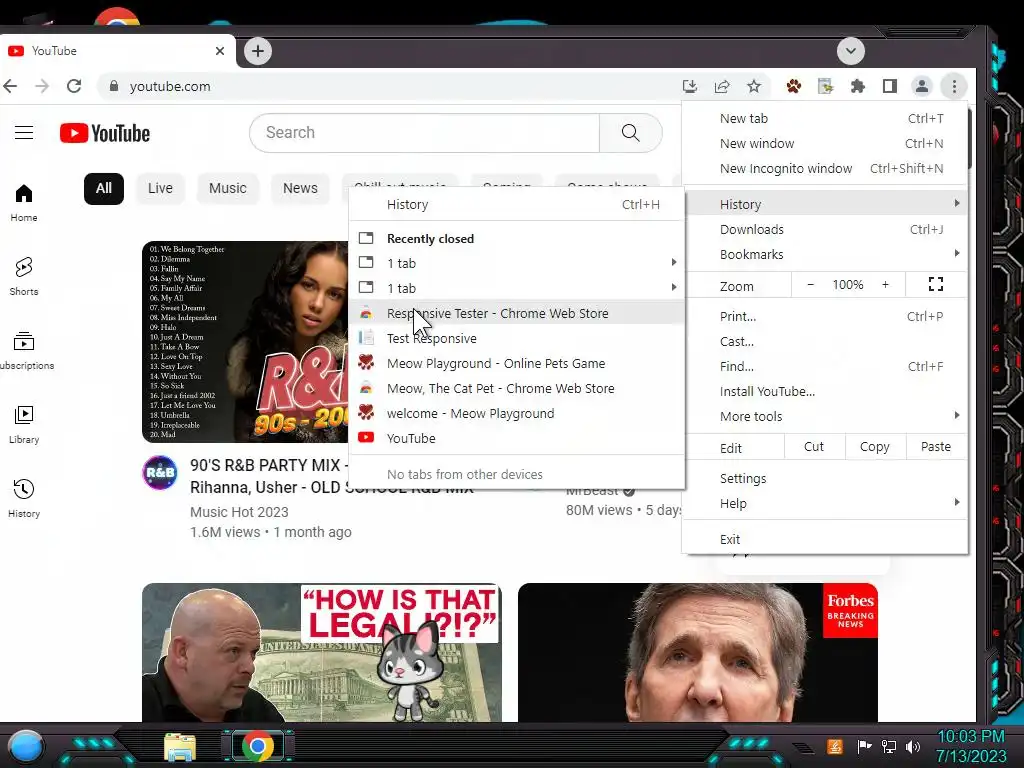Open a new tab with plus button
Image resolution: width=1024 pixels, height=768 pixels.
258,51
